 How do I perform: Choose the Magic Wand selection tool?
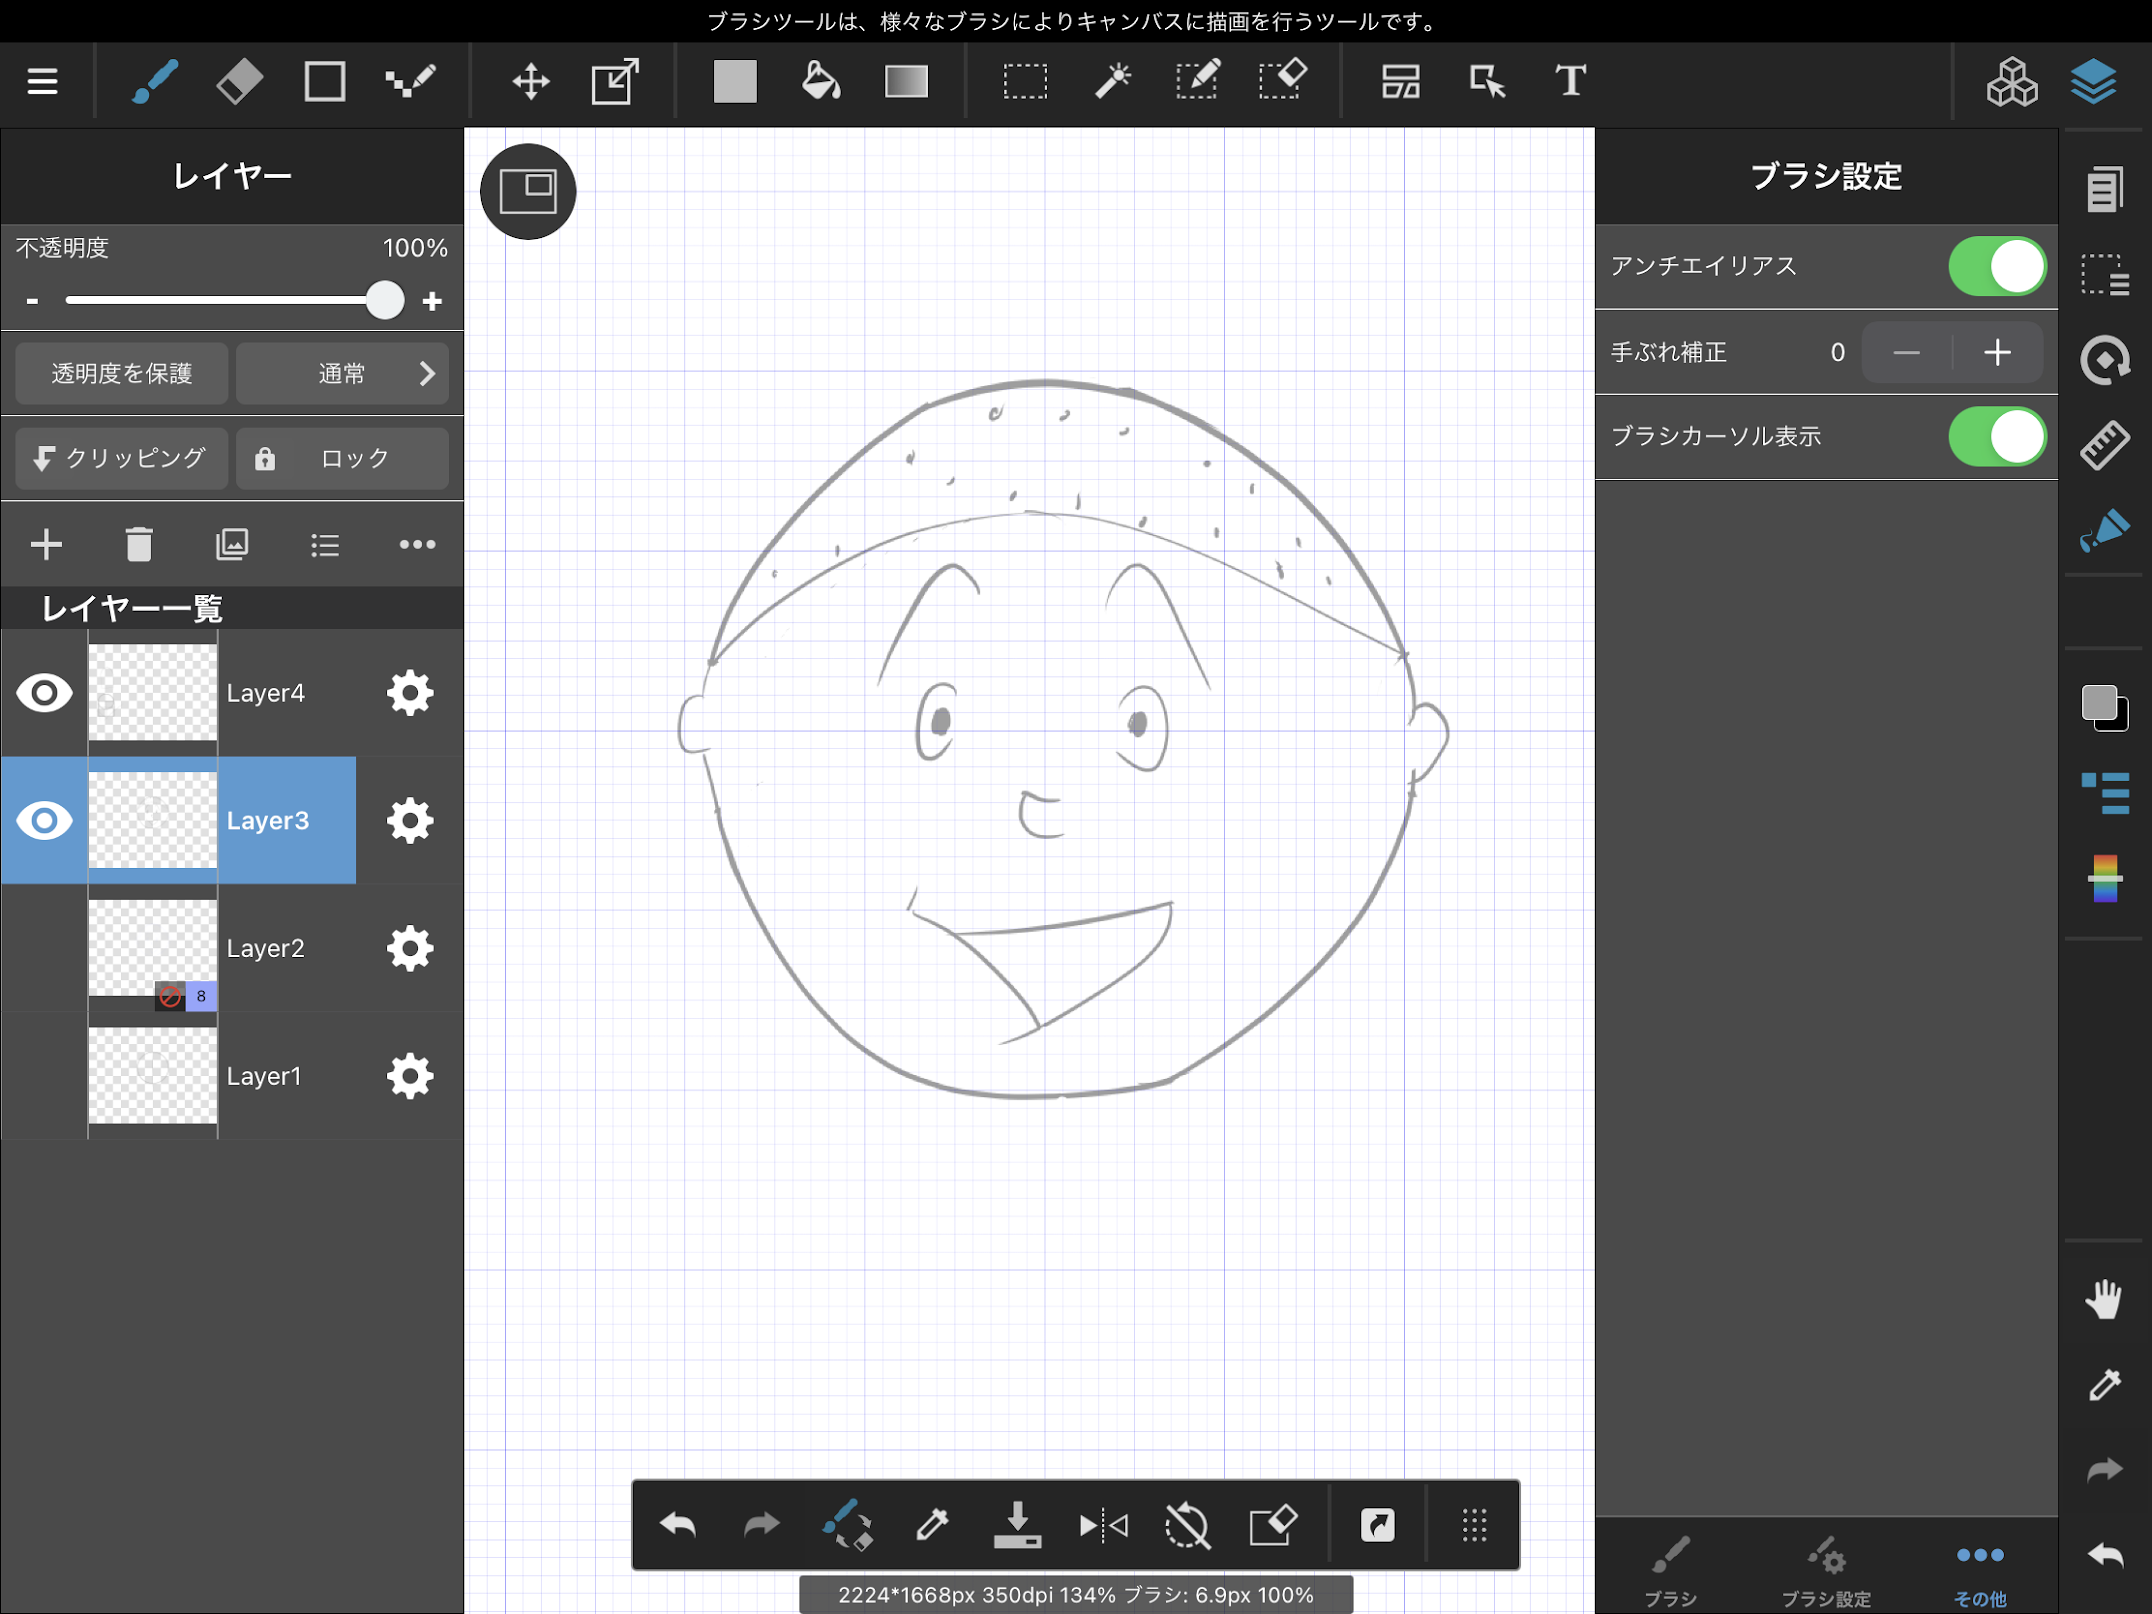(1112, 81)
